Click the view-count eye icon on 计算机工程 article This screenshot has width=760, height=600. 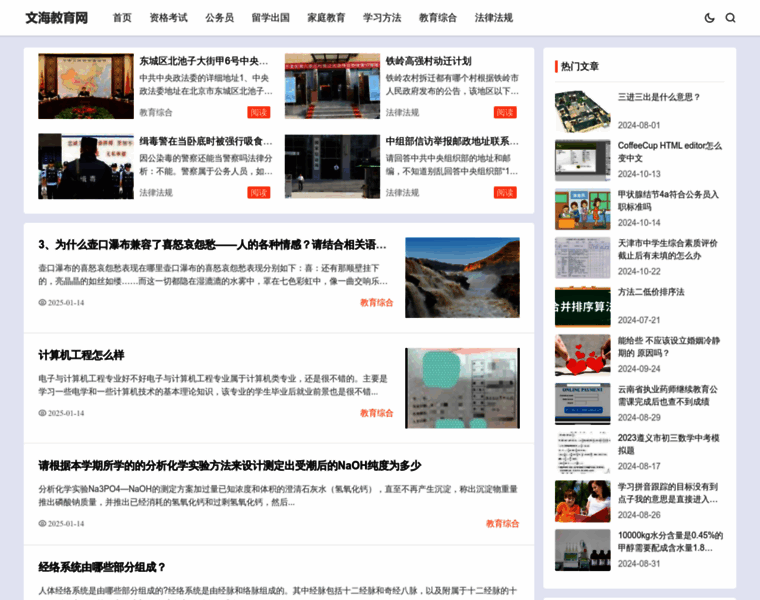click(42, 413)
